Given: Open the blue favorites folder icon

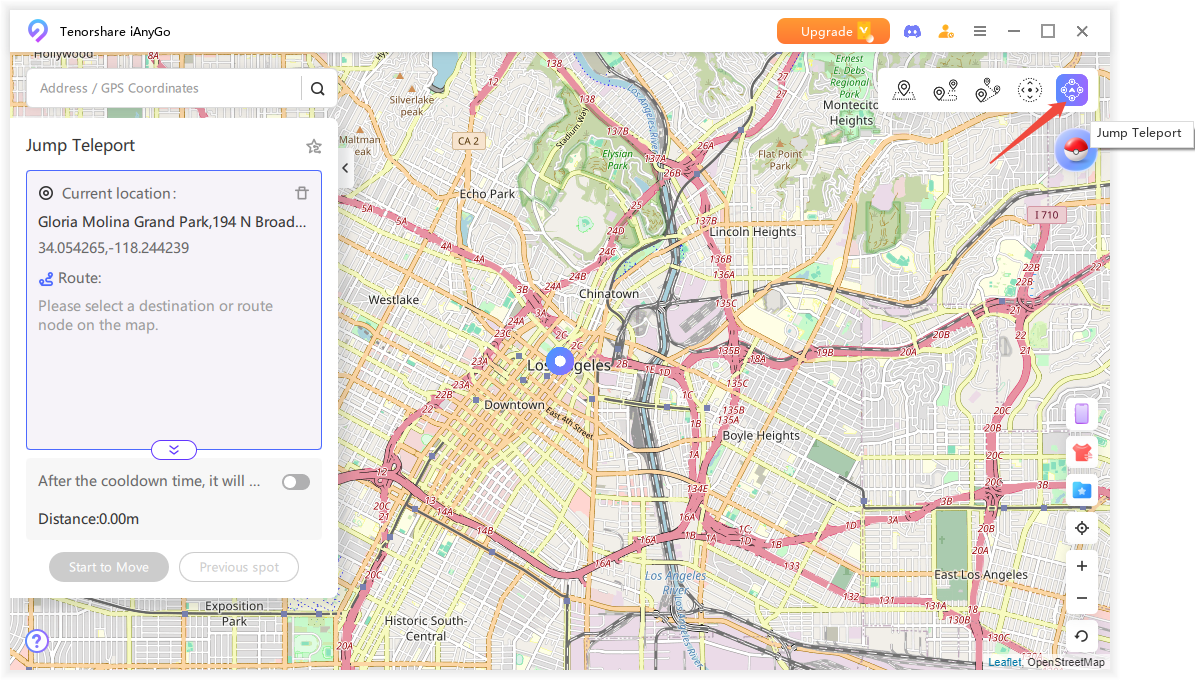Looking at the screenshot, I should [x=1081, y=490].
